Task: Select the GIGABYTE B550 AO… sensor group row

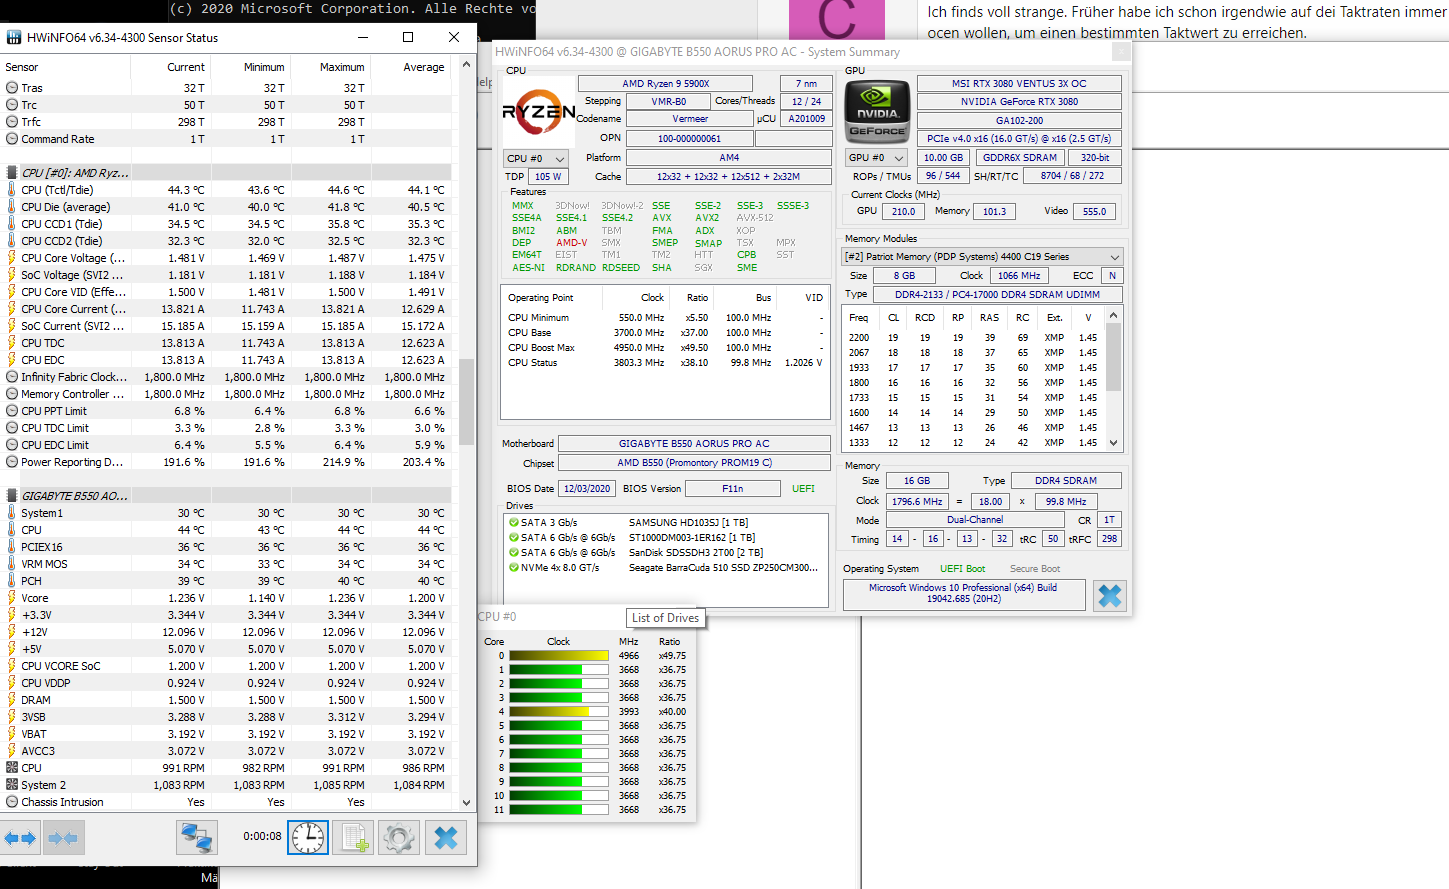Action: click(228, 496)
